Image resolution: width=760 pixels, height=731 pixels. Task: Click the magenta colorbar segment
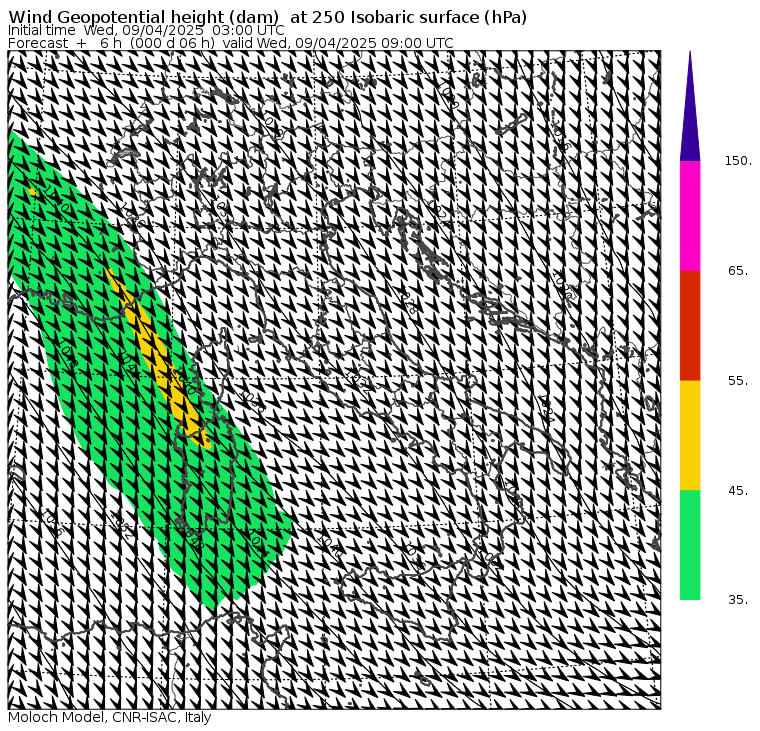pos(690,216)
